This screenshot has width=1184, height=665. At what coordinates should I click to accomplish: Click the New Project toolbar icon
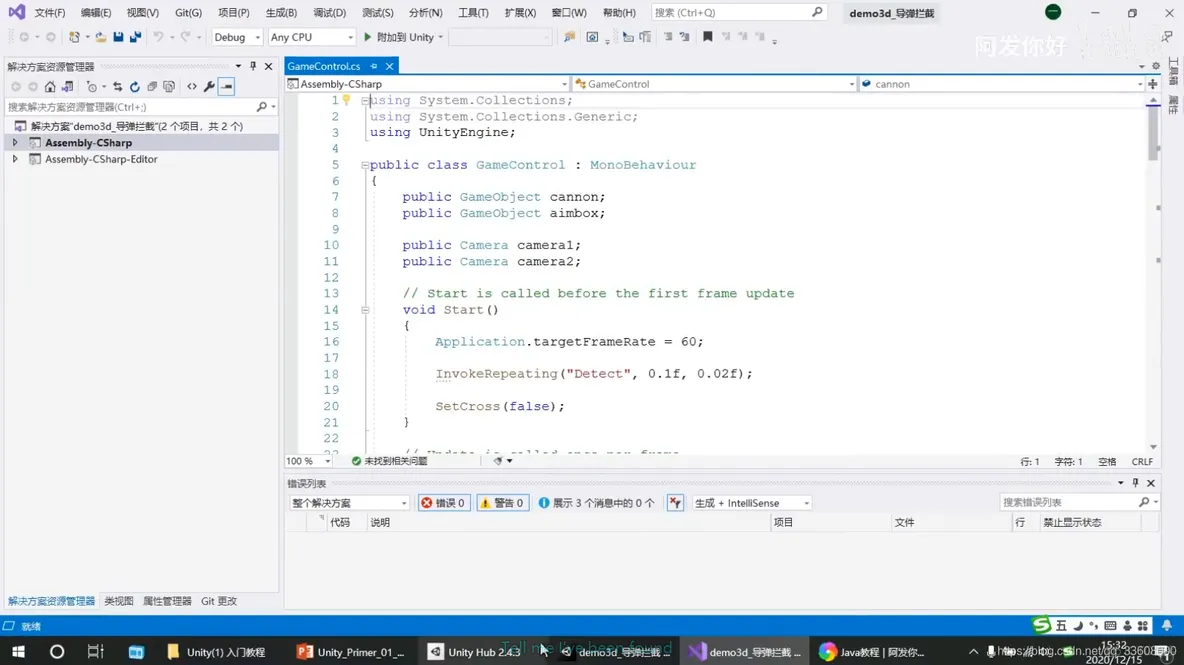[74, 37]
